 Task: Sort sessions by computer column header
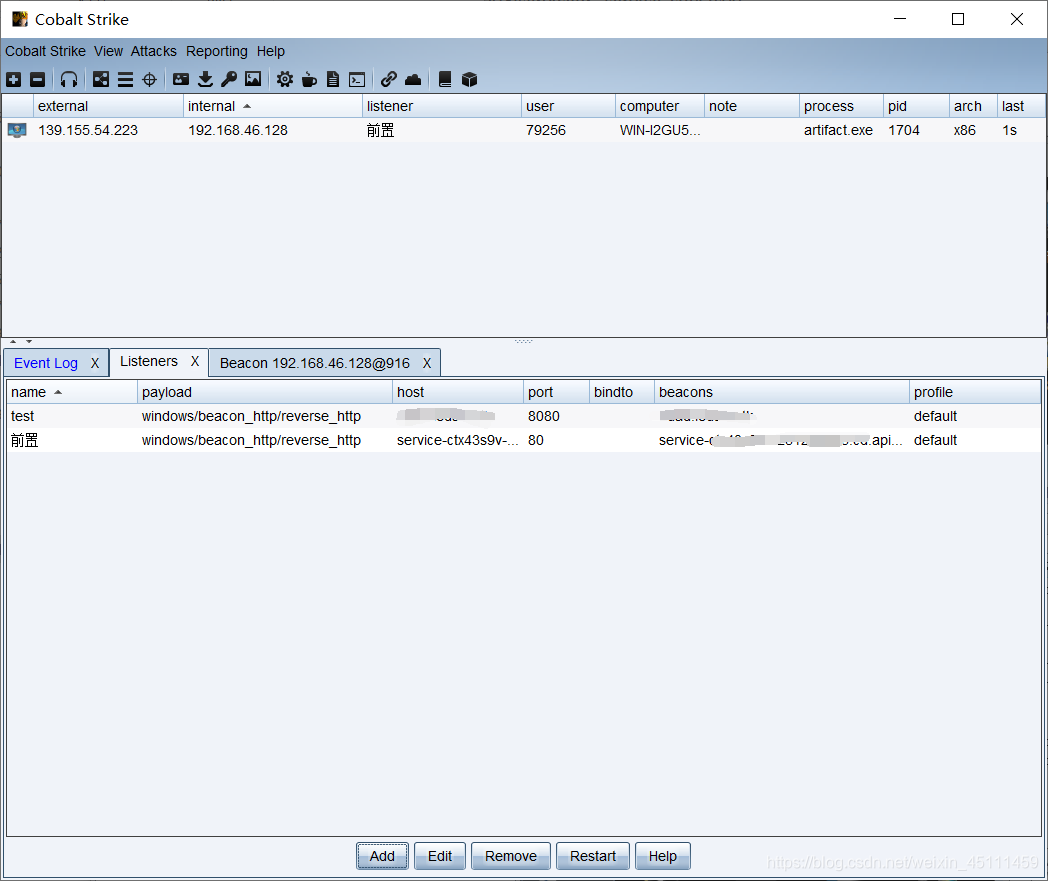pos(660,106)
